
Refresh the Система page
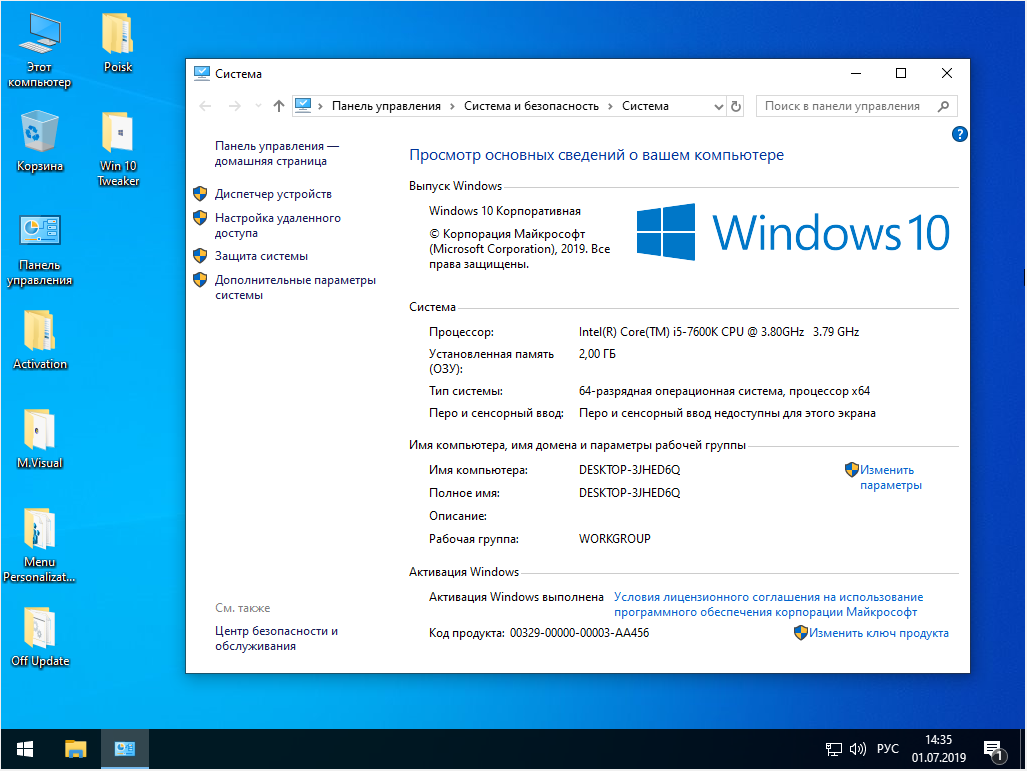[x=736, y=106]
